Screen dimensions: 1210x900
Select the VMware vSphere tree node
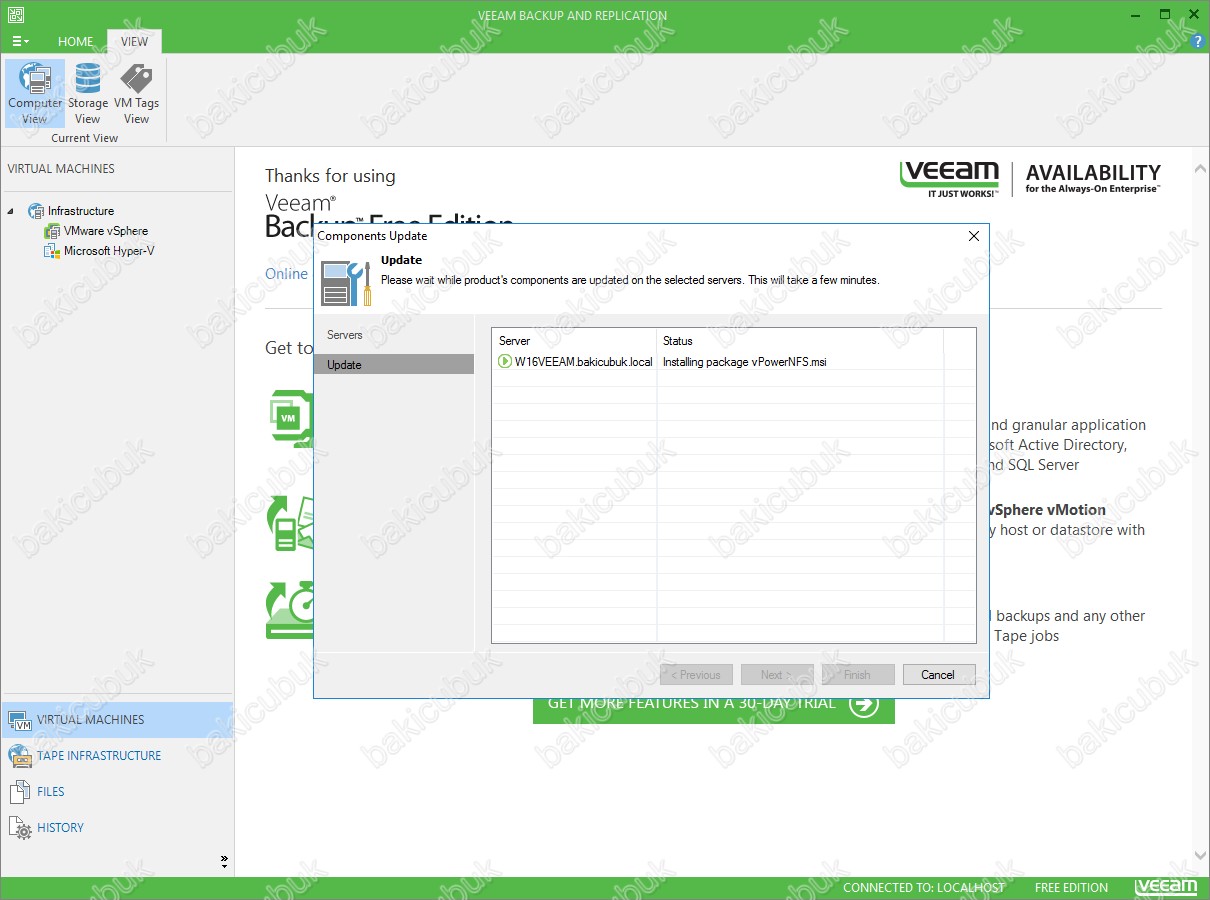(105, 231)
